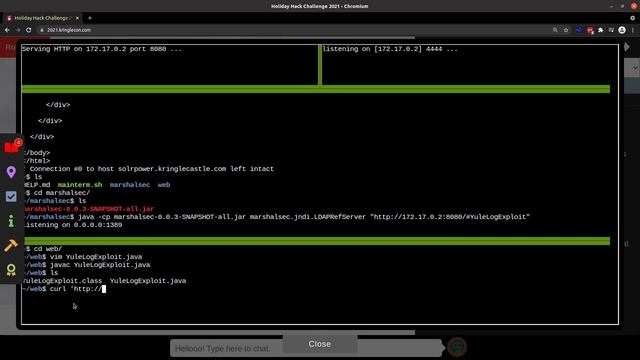
Task: Click the round icon below window controls
Action: coord(632,18)
